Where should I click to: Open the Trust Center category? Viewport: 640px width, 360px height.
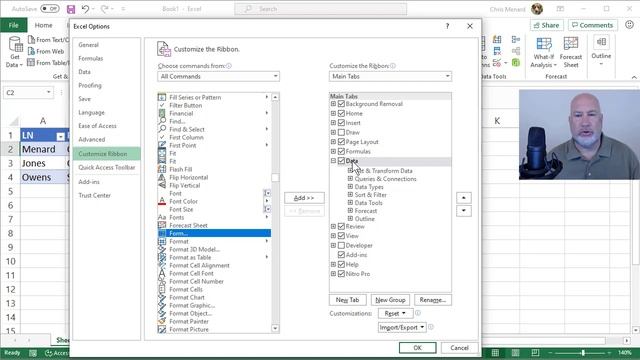[94, 196]
